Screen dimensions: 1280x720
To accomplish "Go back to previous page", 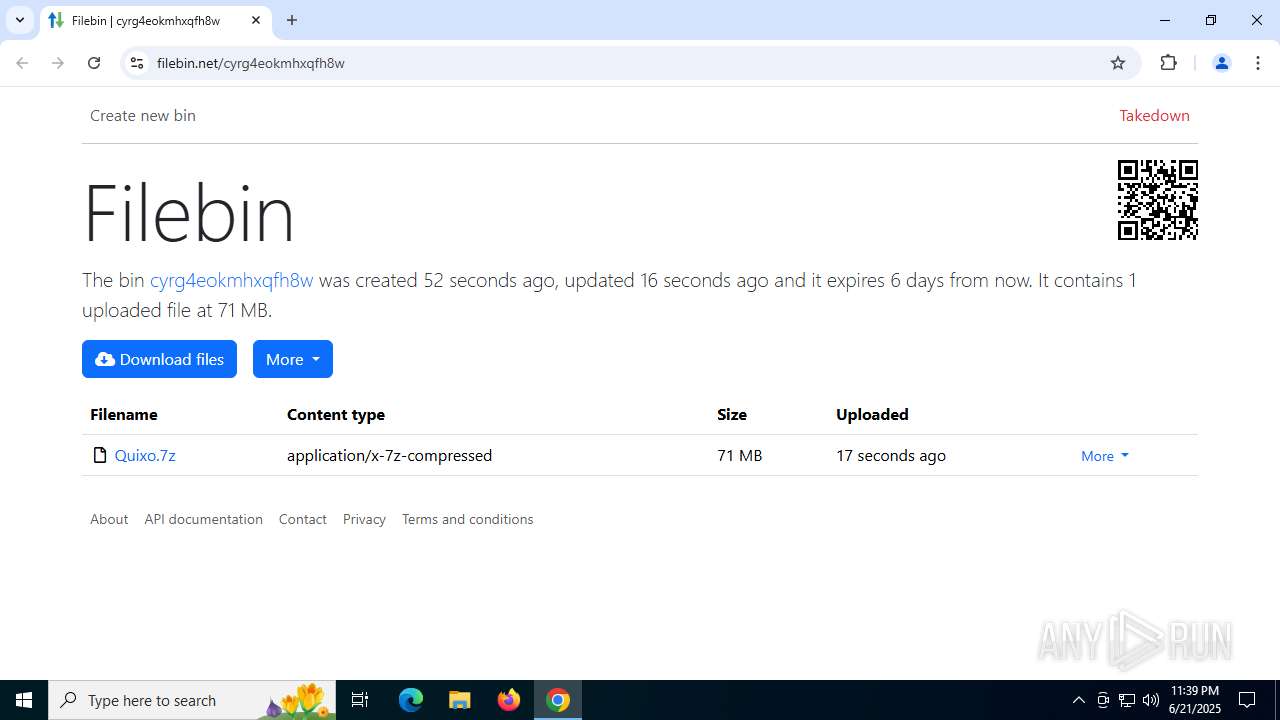I will (22, 63).
